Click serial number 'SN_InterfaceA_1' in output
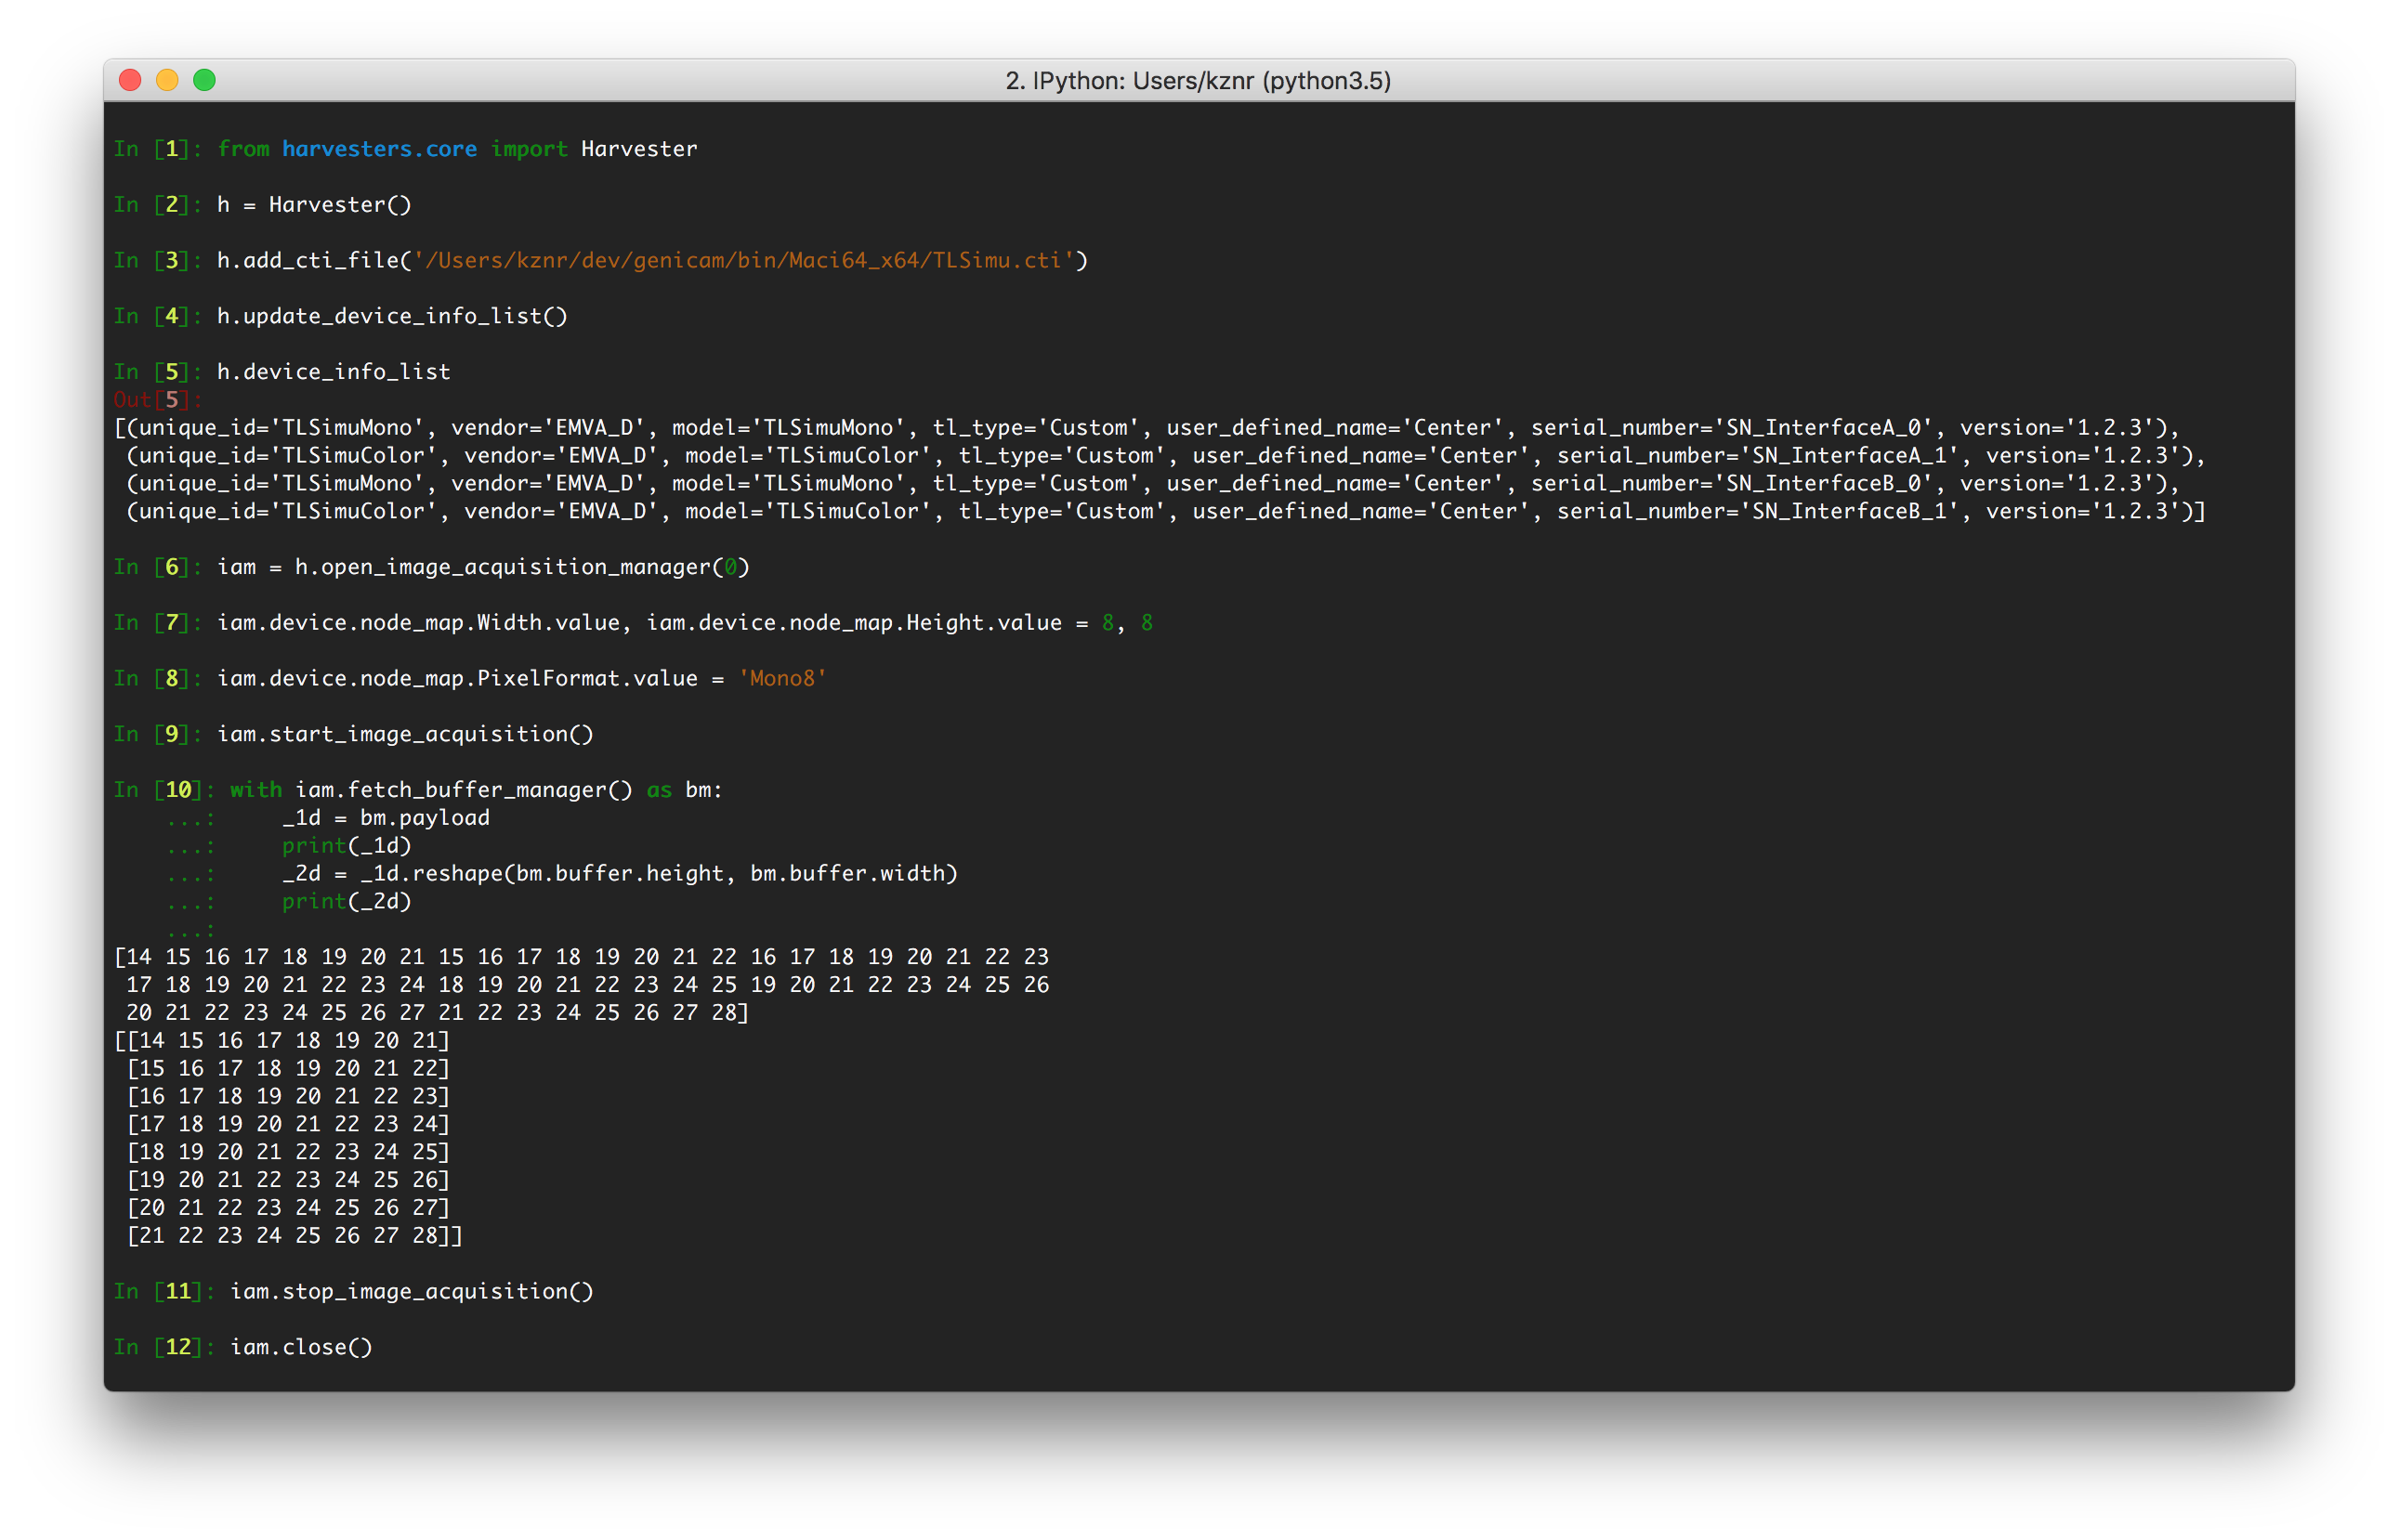This screenshot has width=2399, height=1540. pyautogui.click(x=1855, y=456)
